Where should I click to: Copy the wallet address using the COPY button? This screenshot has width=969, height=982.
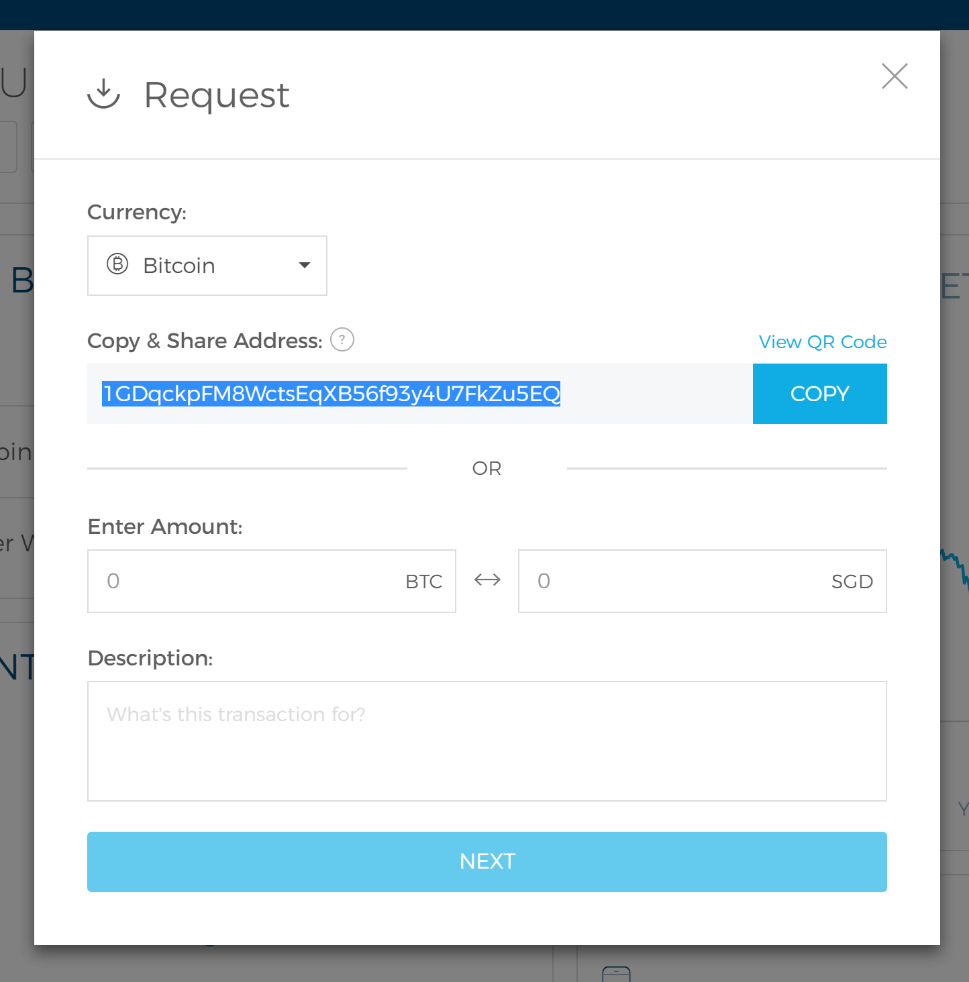(x=819, y=393)
